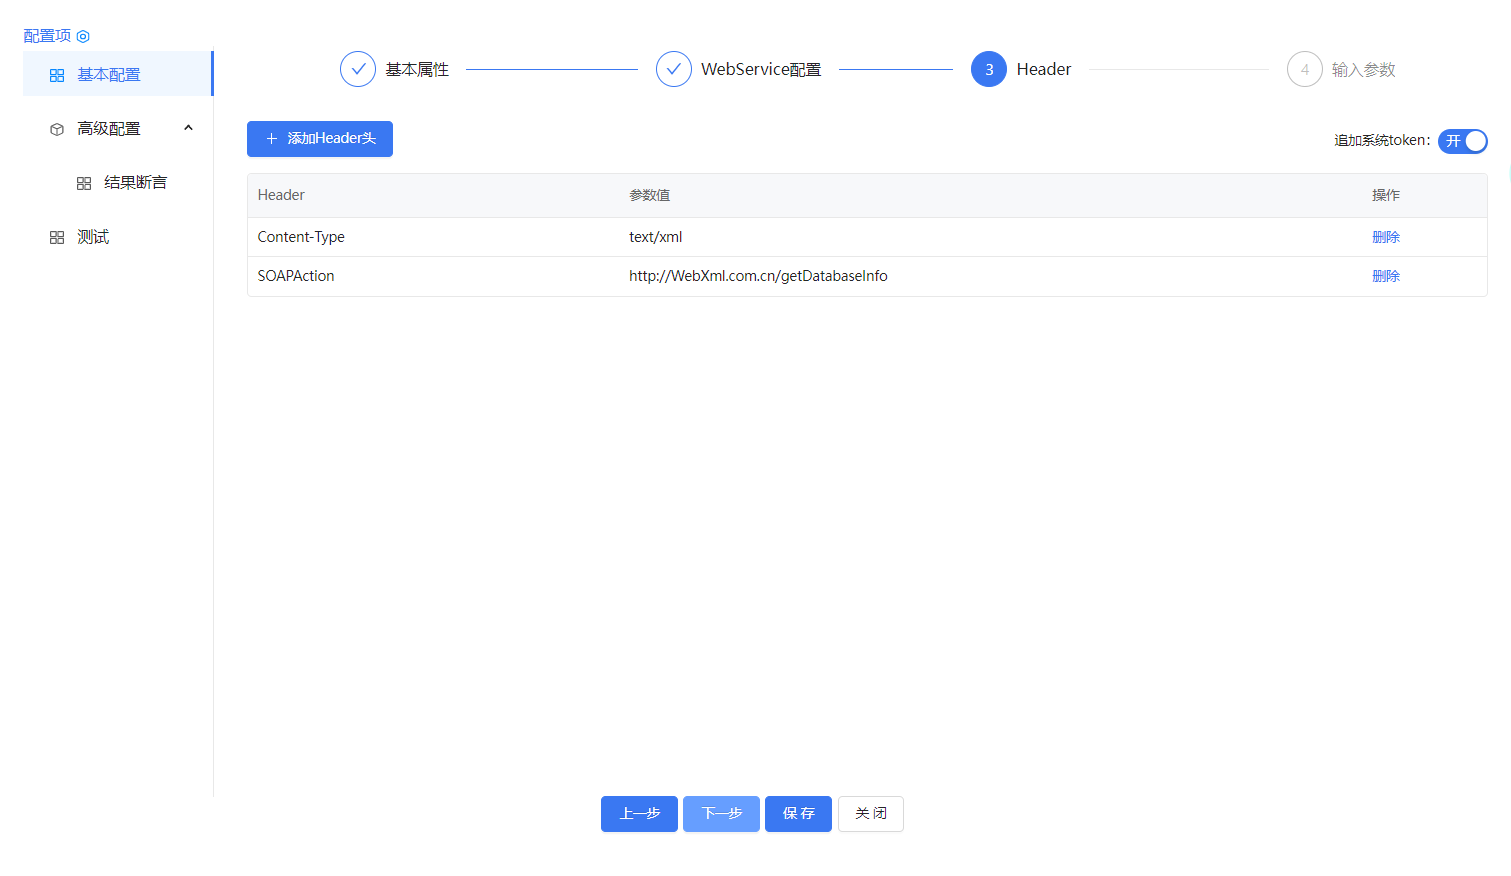This screenshot has width=1511, height=876.
Task: Click the checkmark circle for 基本属性 step
Action: tap(358, 69)
